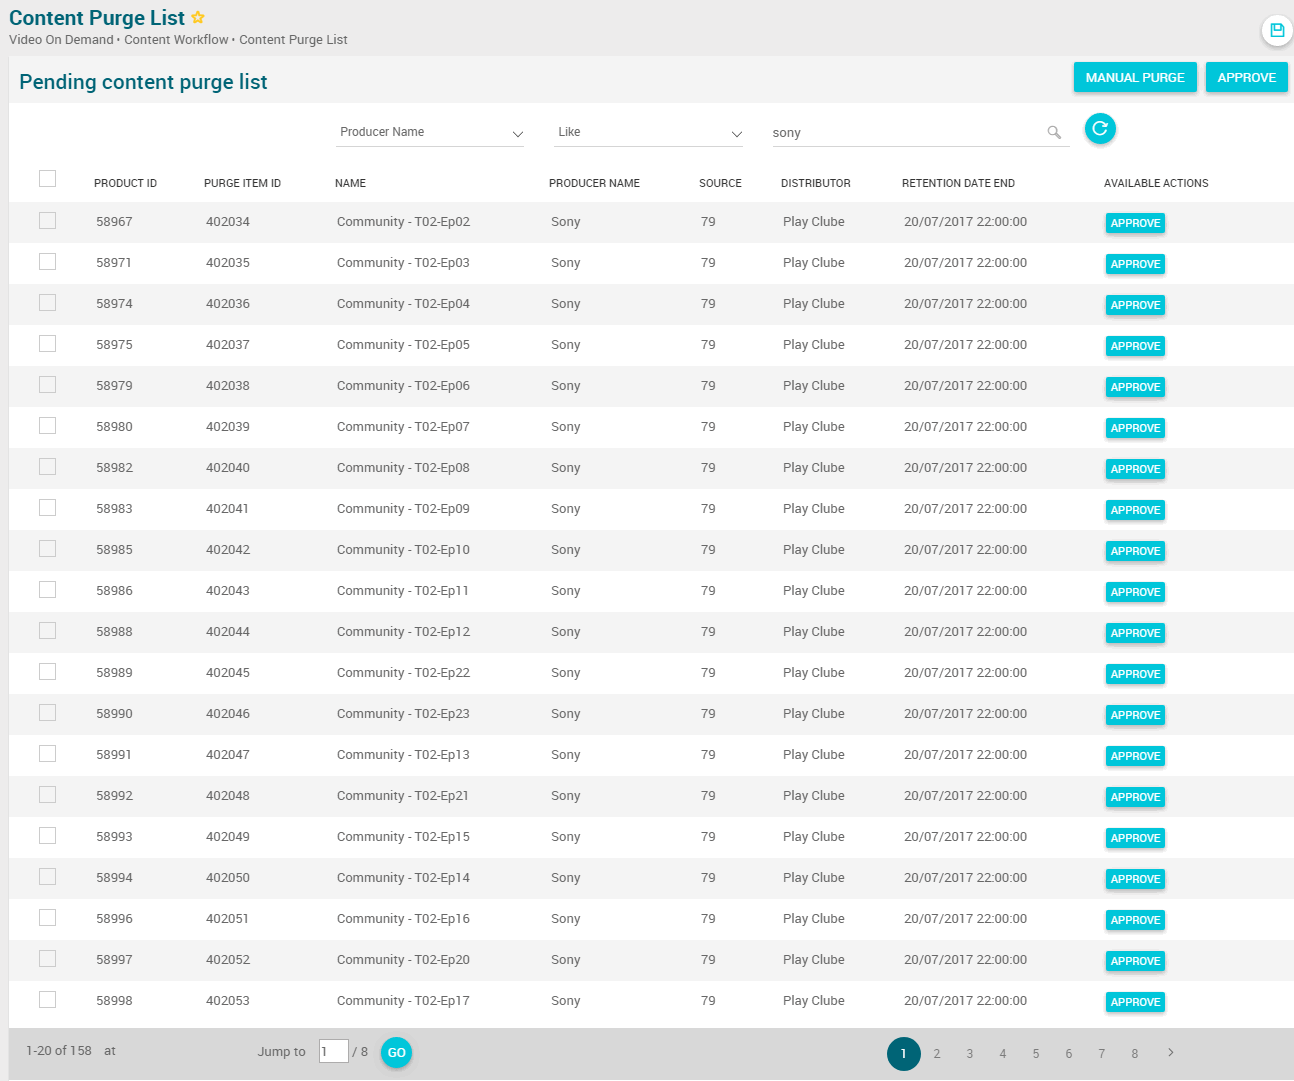The width and height of the screenshot is (1294, 1081).
Task: Tick the checkbox for product 58998
Action: (47, 1000)
